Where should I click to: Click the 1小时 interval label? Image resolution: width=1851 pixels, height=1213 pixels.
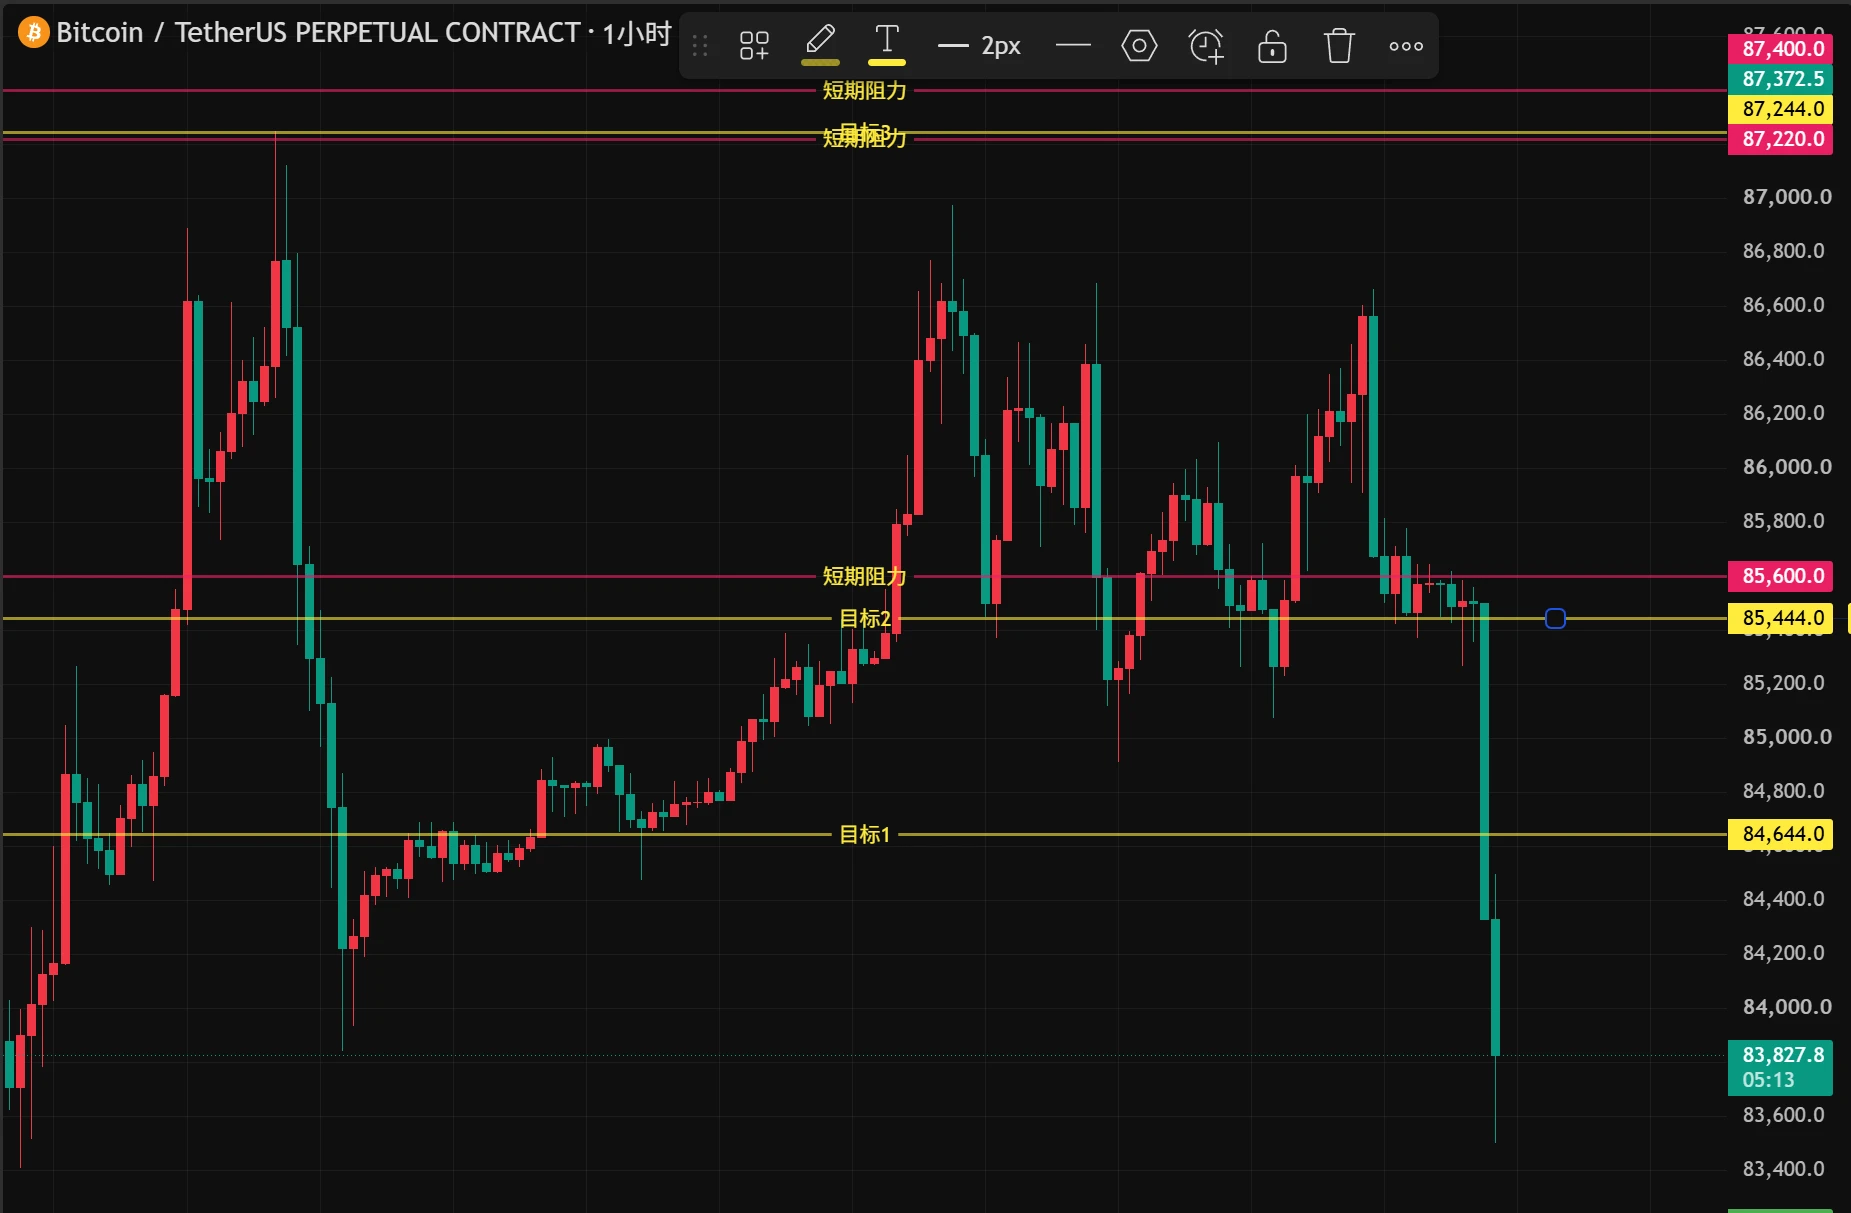click(636, 34)
